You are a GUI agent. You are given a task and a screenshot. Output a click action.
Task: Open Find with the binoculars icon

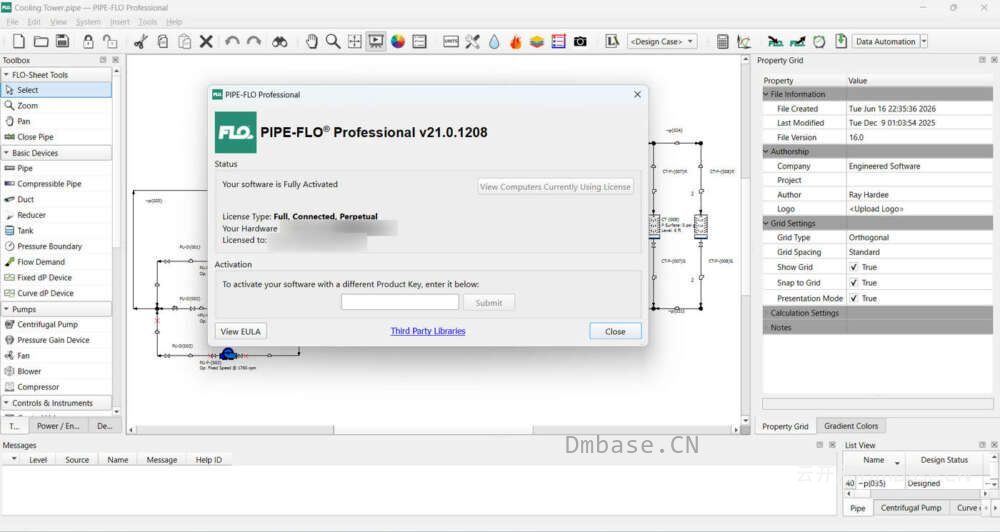pos(279,42)
